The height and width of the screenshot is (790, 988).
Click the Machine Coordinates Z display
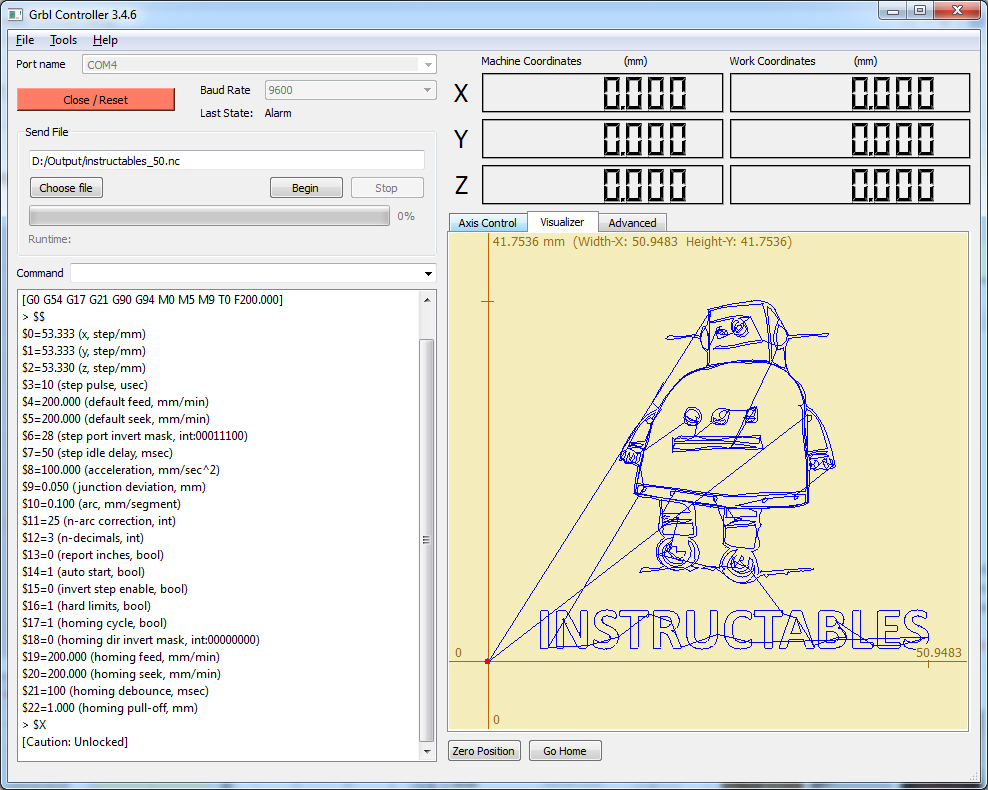tap(602, 185)
